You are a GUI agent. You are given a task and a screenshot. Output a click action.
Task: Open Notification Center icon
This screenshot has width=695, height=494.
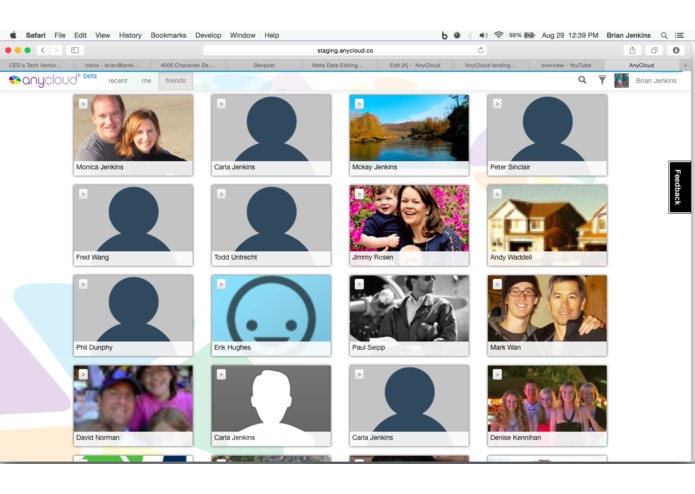[x=679, y=35]
